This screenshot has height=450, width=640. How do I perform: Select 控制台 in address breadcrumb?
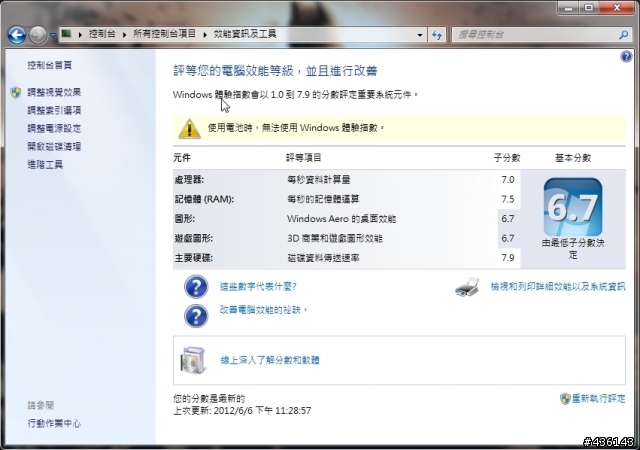point(102,34)
